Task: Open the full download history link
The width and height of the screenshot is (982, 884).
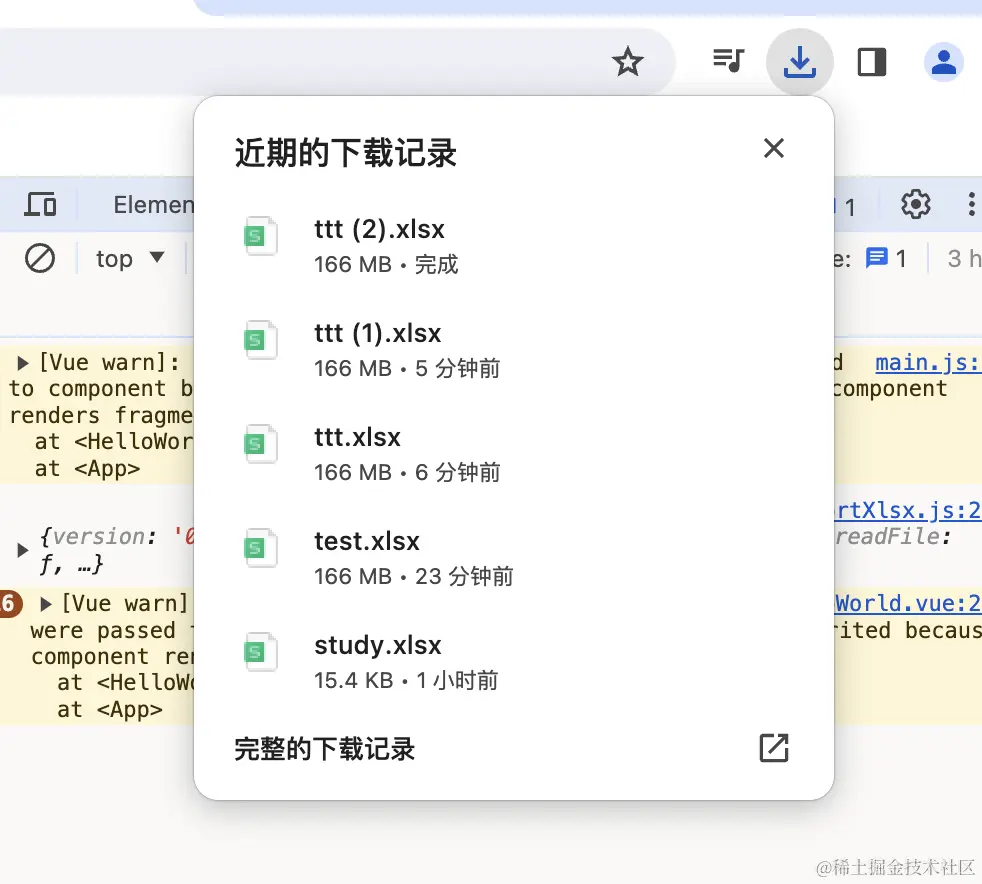Action: (x=324, y=749)
